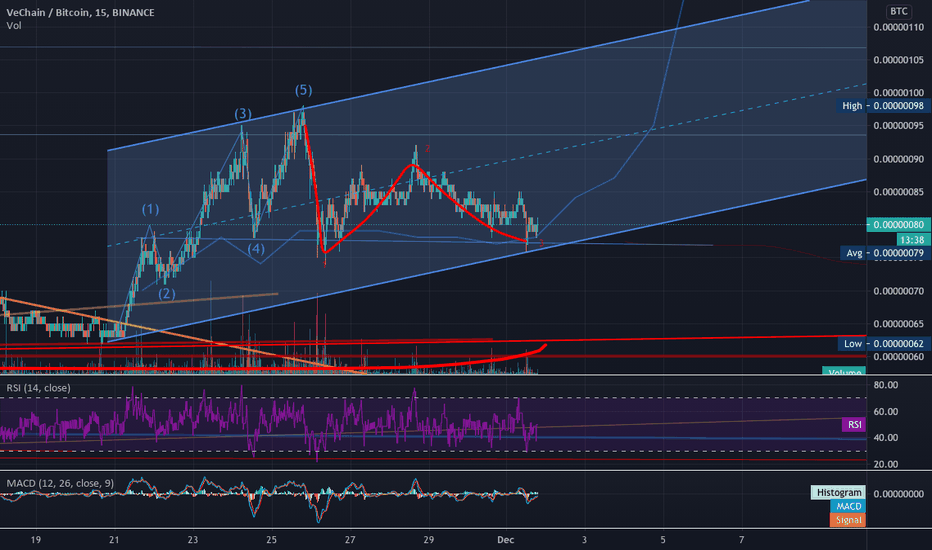Select the Elliott wave label (4)
932x550 pixels.
click(x=256, y=249)
